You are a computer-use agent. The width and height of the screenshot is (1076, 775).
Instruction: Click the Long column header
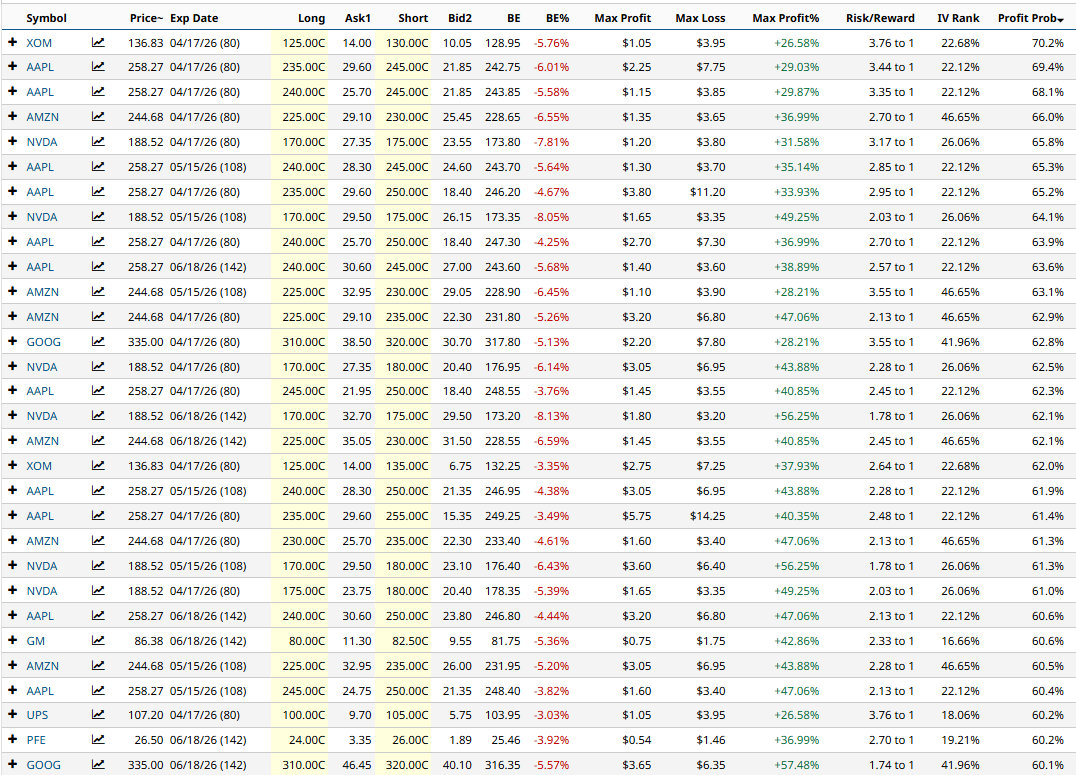point(312,18)
